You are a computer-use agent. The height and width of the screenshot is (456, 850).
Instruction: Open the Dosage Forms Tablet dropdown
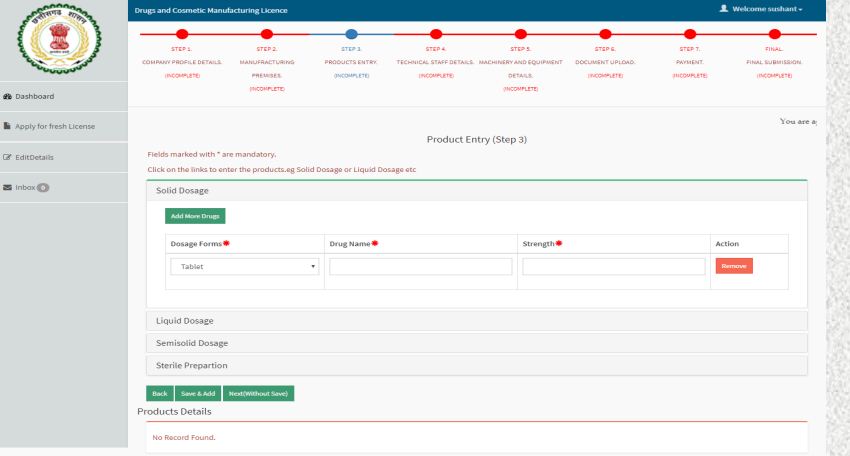[244, 267]
